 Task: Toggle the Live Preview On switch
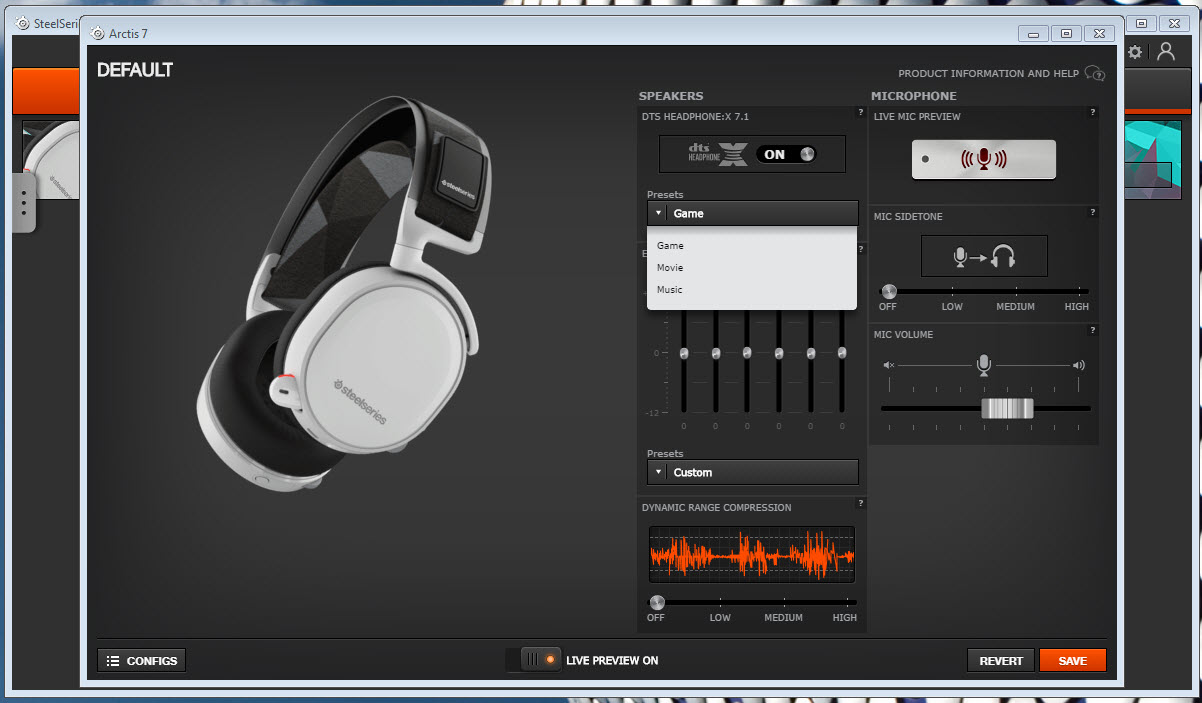(x=541, y=660)
